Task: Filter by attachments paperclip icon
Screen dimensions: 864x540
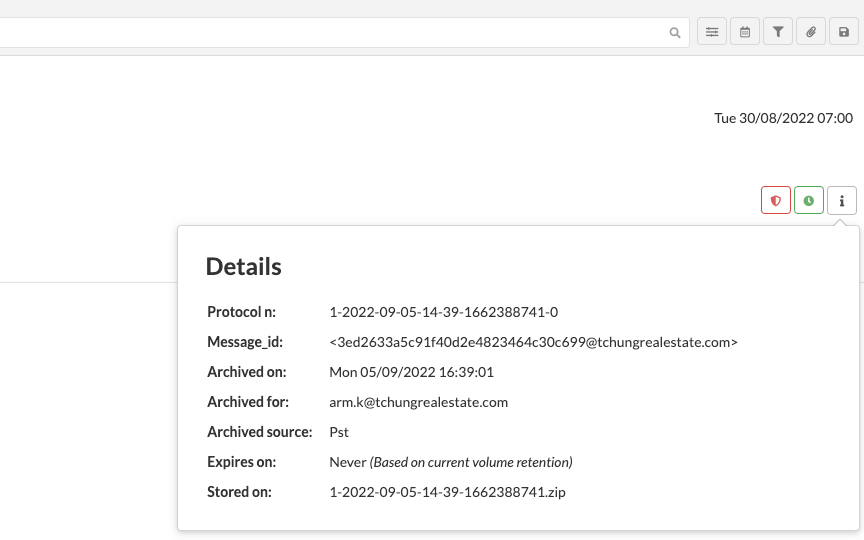Action: pos(811,32)
